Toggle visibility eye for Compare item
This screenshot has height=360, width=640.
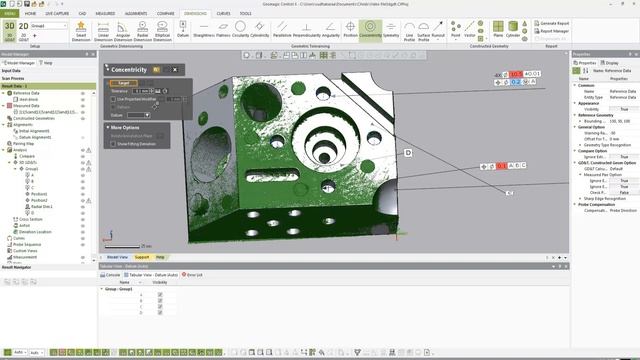coord(83,156)
